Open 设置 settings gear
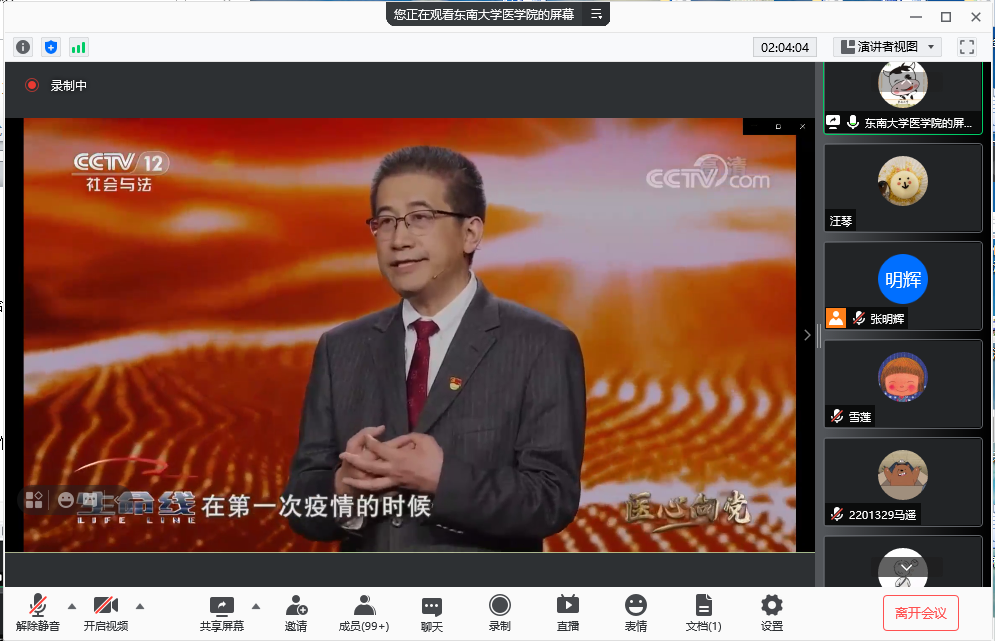The height and width of the screenshot is (641, 995). (x=771, y=612)
